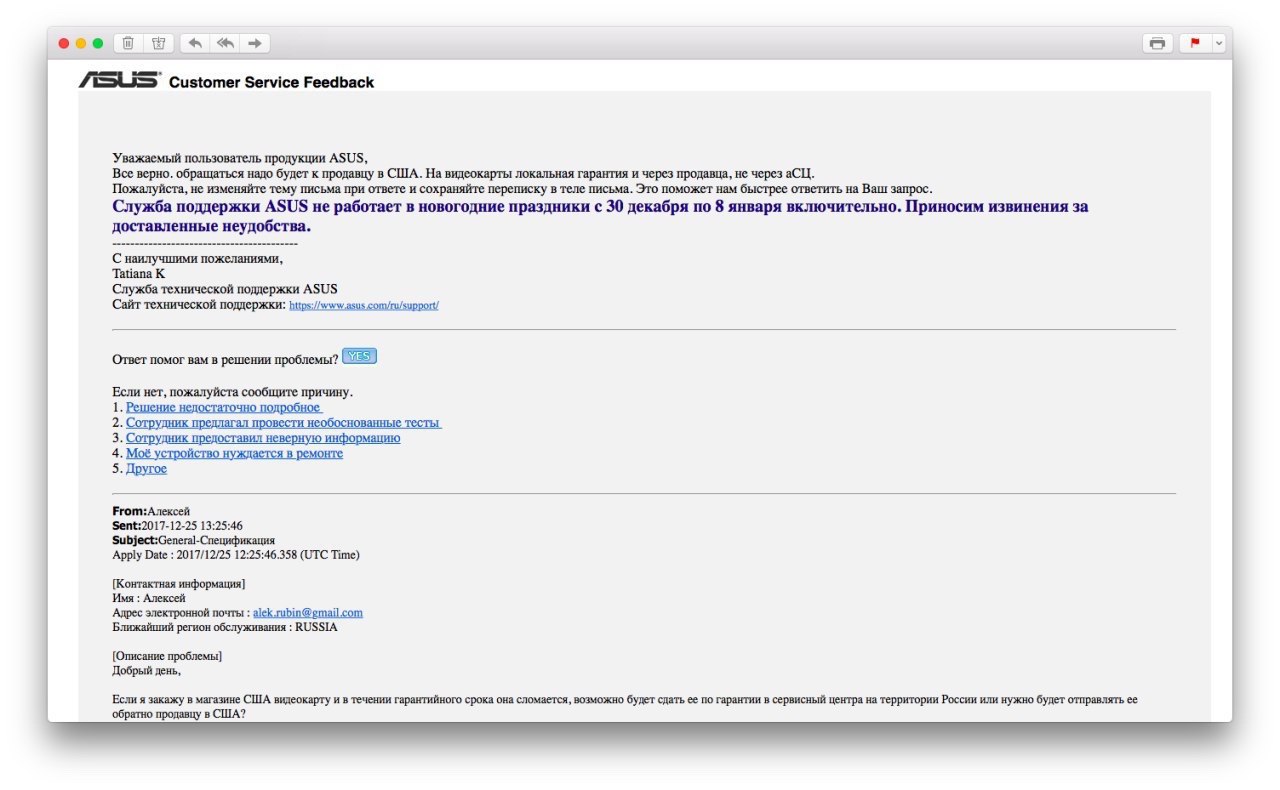The height and width of the screenshot is (790, 1280).
Task: Click the '[Контактная информация]' section label
Action: click(x=179, y=584)
